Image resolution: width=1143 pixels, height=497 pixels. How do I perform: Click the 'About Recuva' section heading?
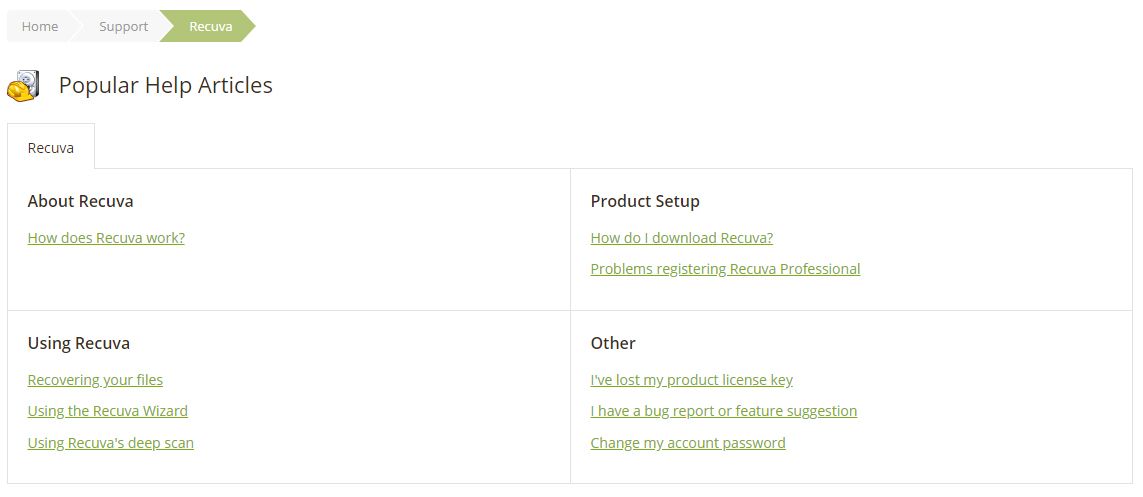80,201
